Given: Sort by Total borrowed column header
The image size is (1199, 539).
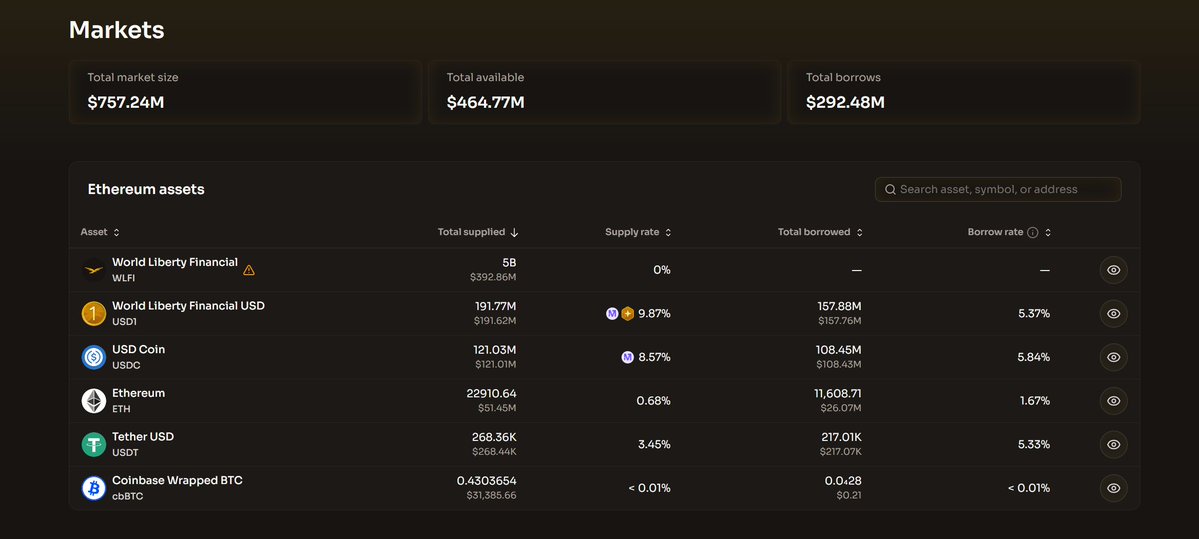Looking at the screenshot, I should pyautogui.click(x=820, y=232).
